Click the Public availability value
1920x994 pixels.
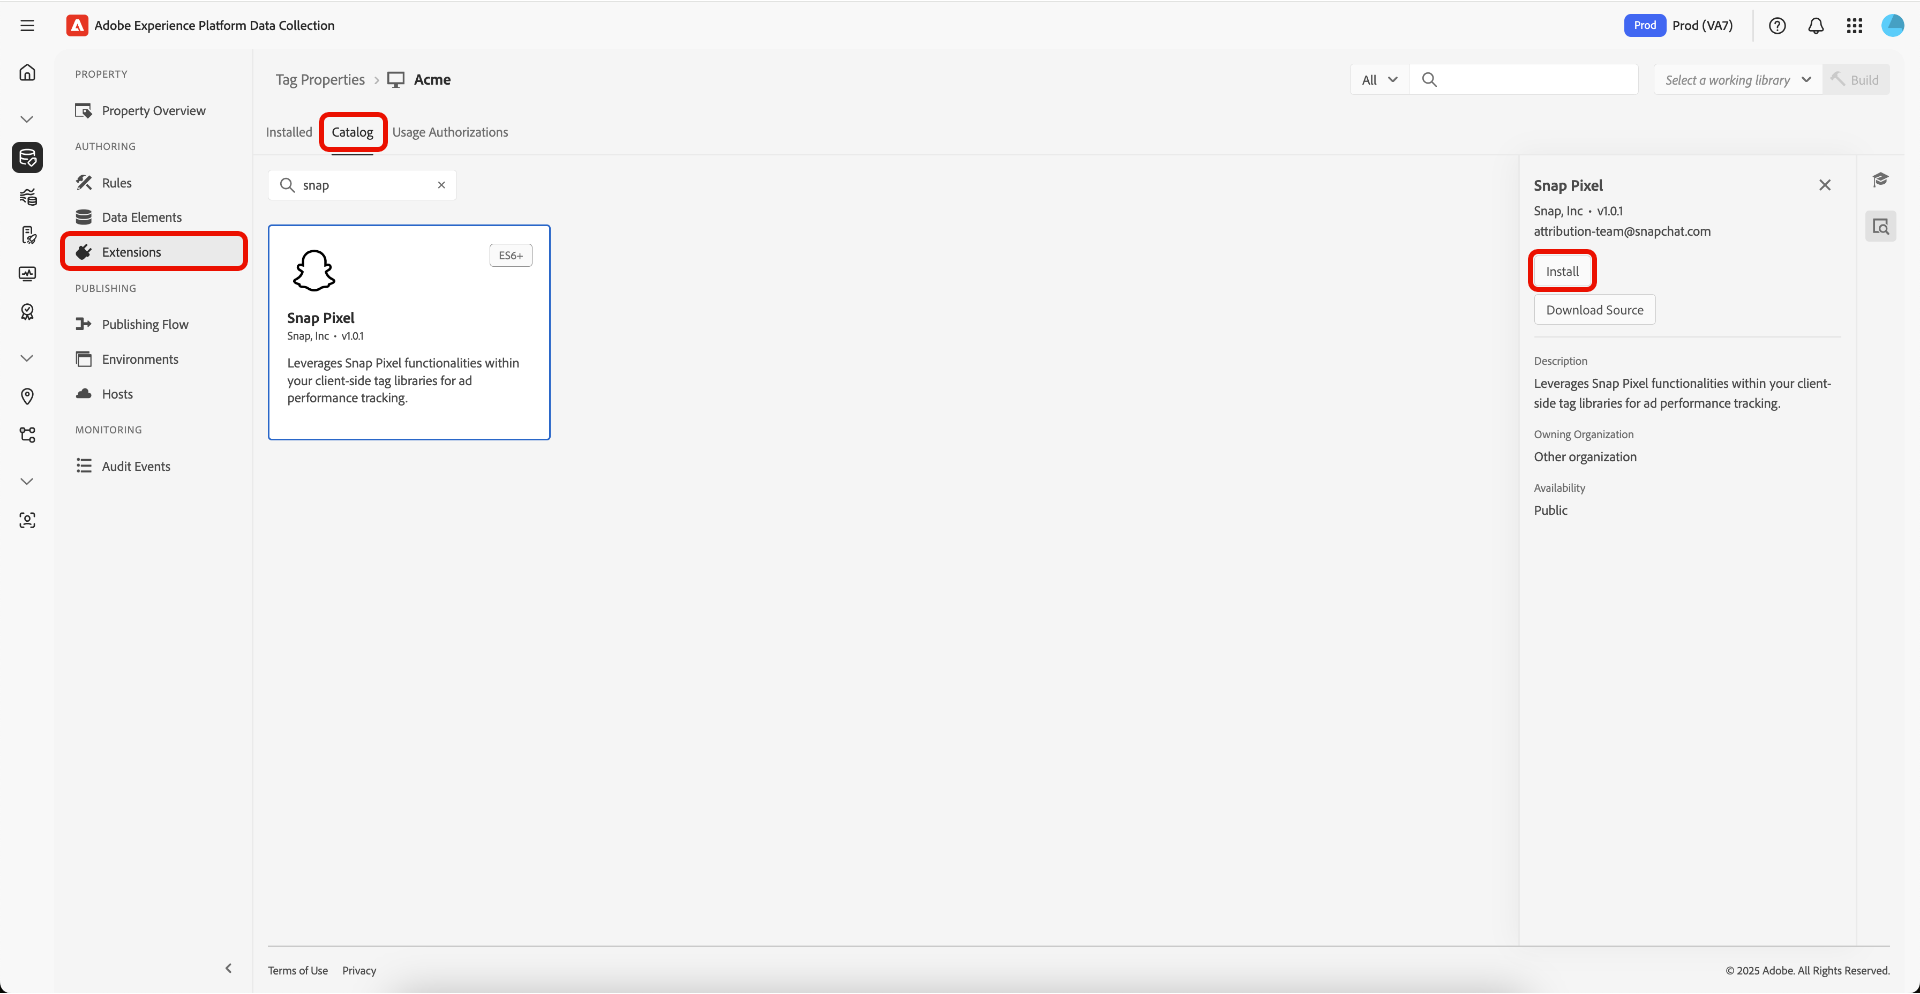pyautogui.click(x=1551, y=510)
